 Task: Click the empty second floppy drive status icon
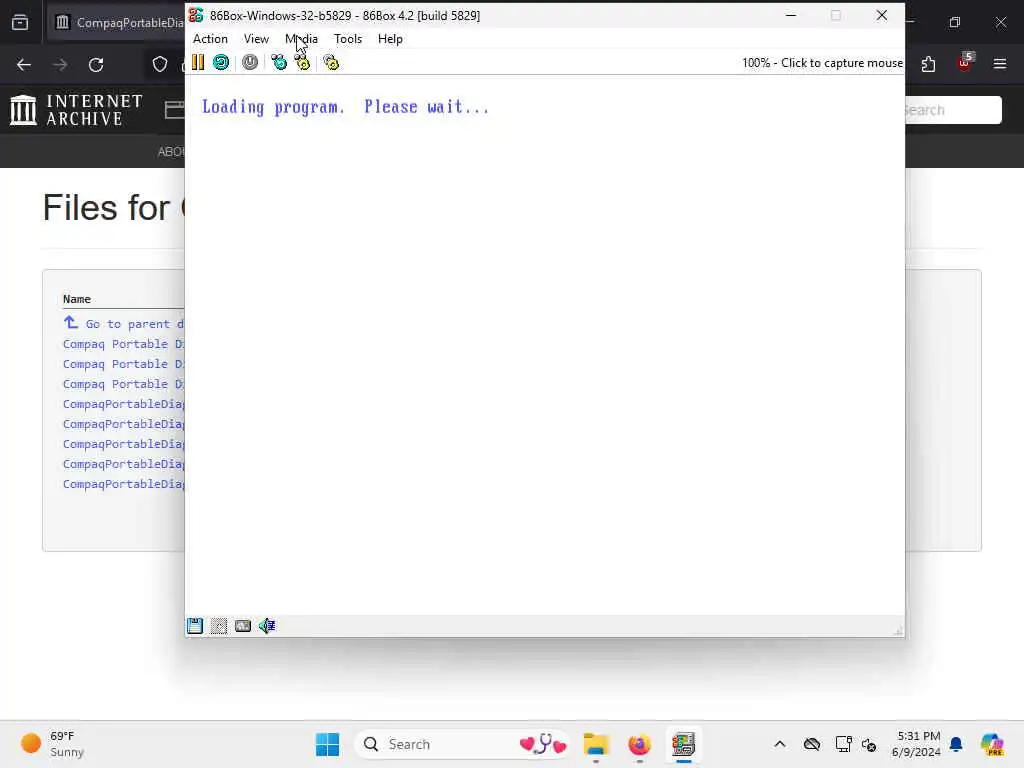(x=219, y=626)
